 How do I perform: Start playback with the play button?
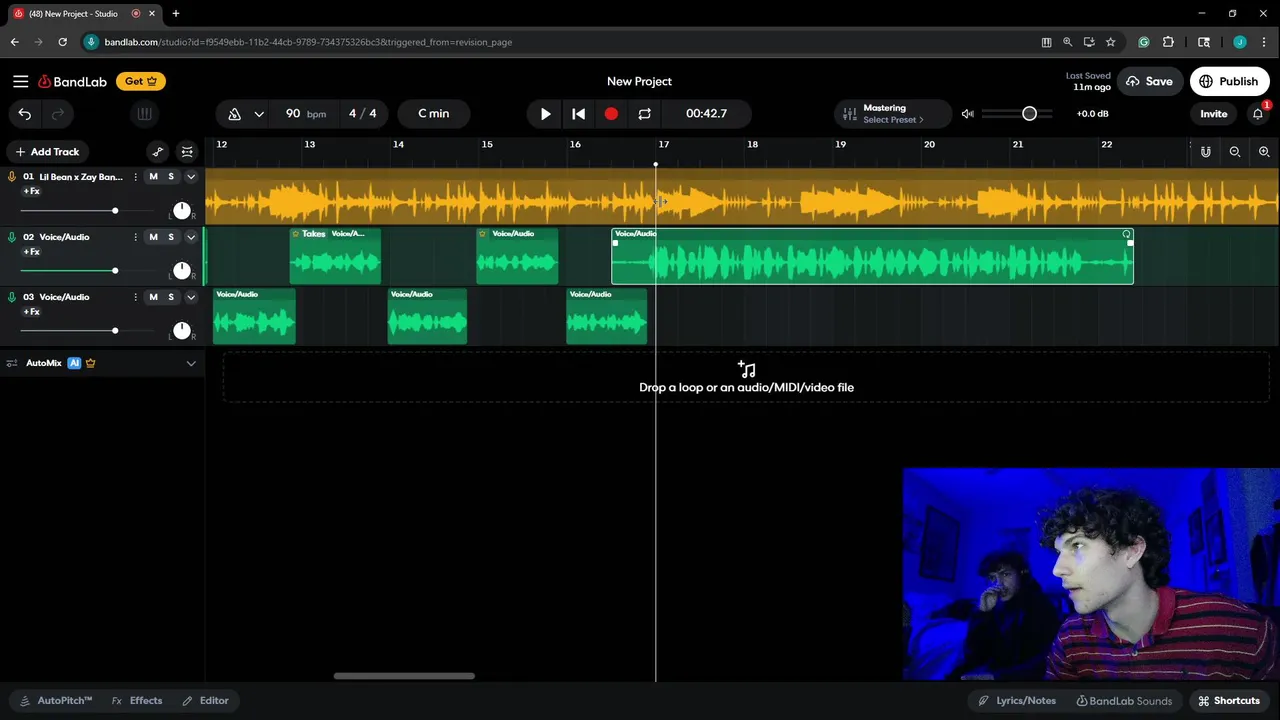pos(545,114)
